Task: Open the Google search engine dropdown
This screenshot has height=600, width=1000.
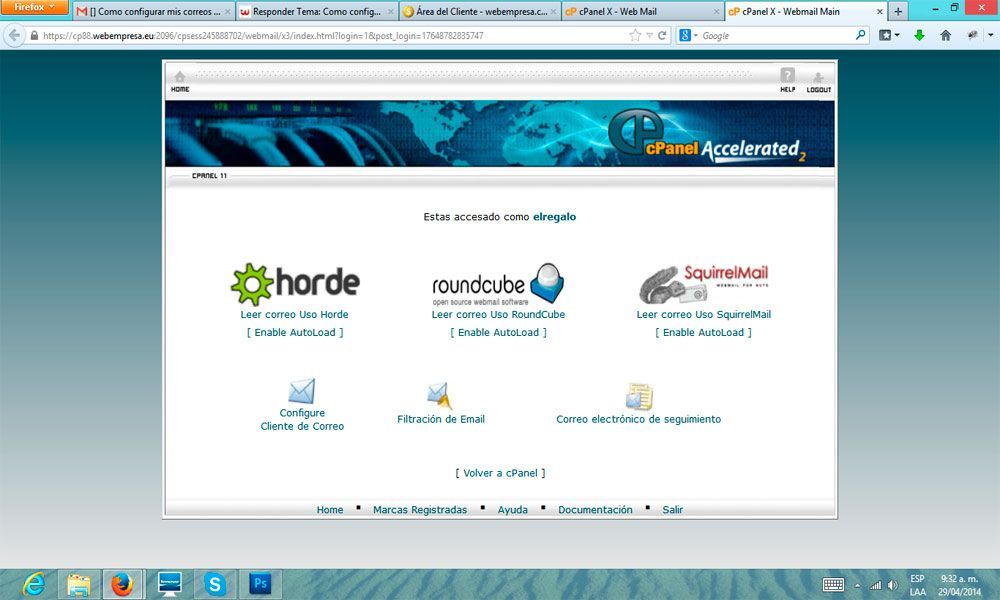Action: point(688,36)
